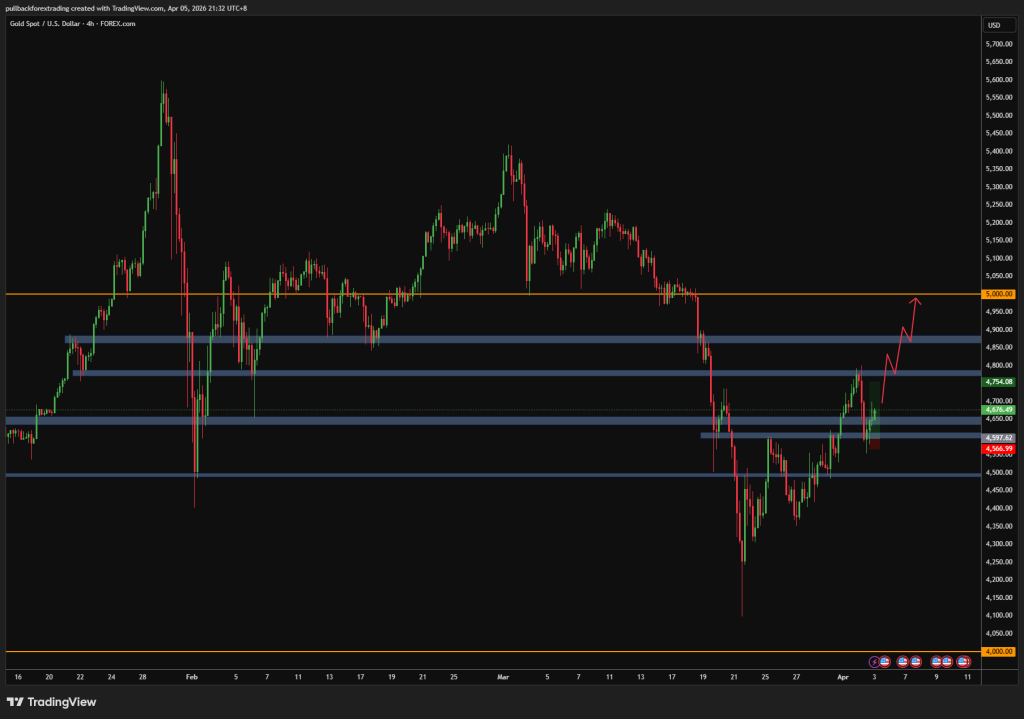Click the Feb label on the time axis
The image size is (1024, 719).
[191, 677]
